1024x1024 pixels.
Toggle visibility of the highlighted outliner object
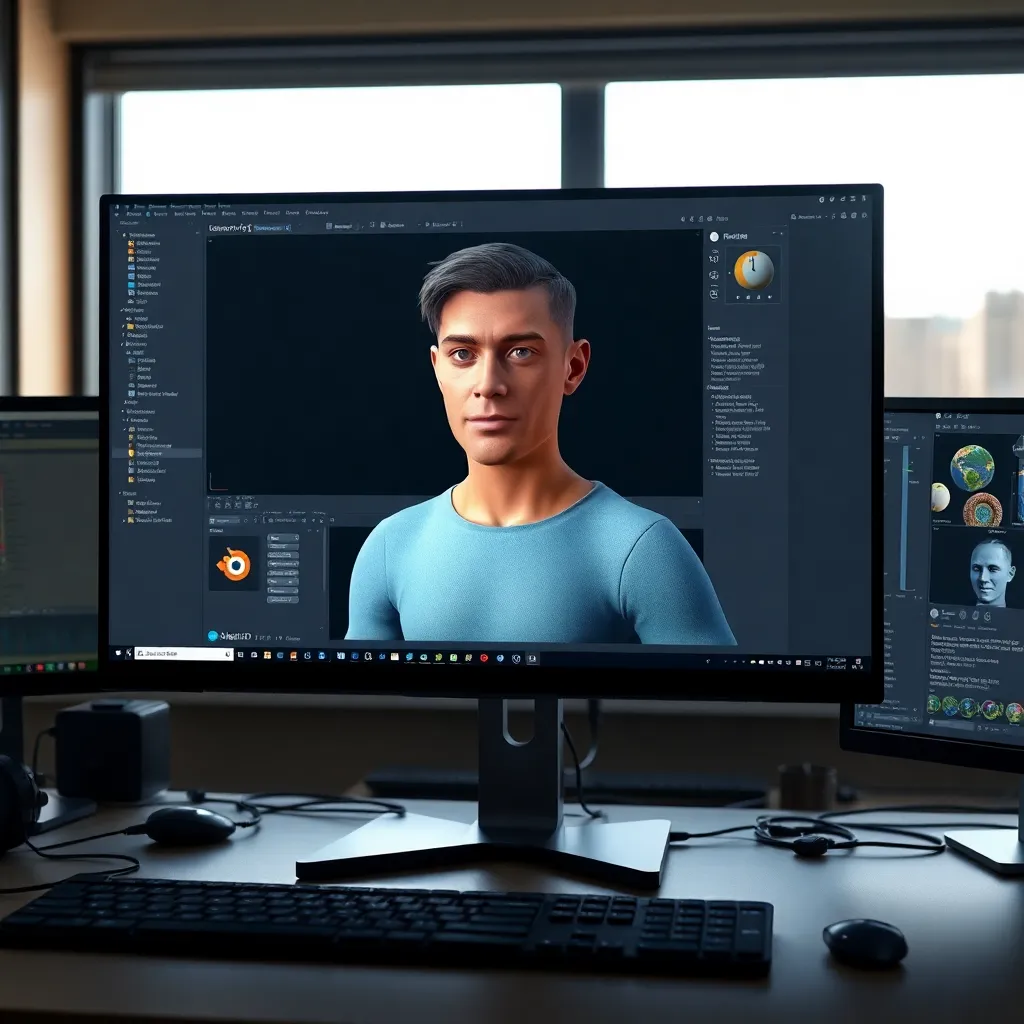(x=195, y=452)
